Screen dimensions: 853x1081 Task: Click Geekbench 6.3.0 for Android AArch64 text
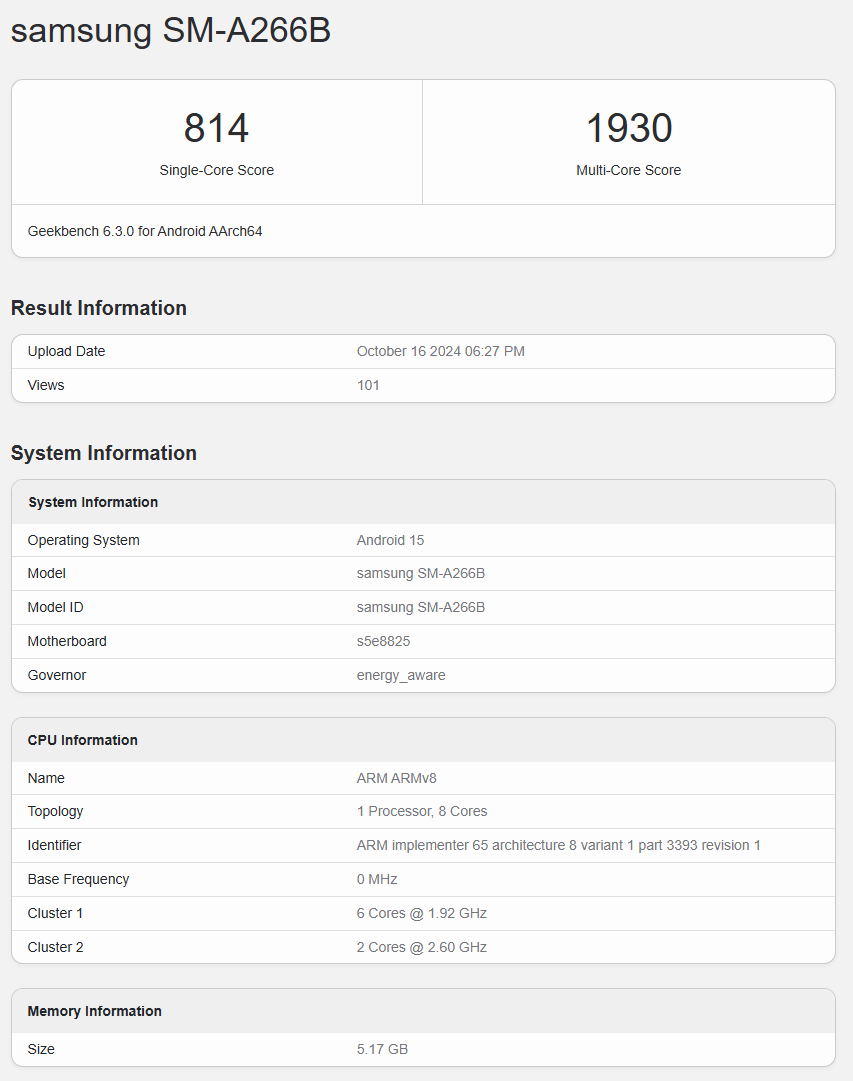(x=145, y=231)
